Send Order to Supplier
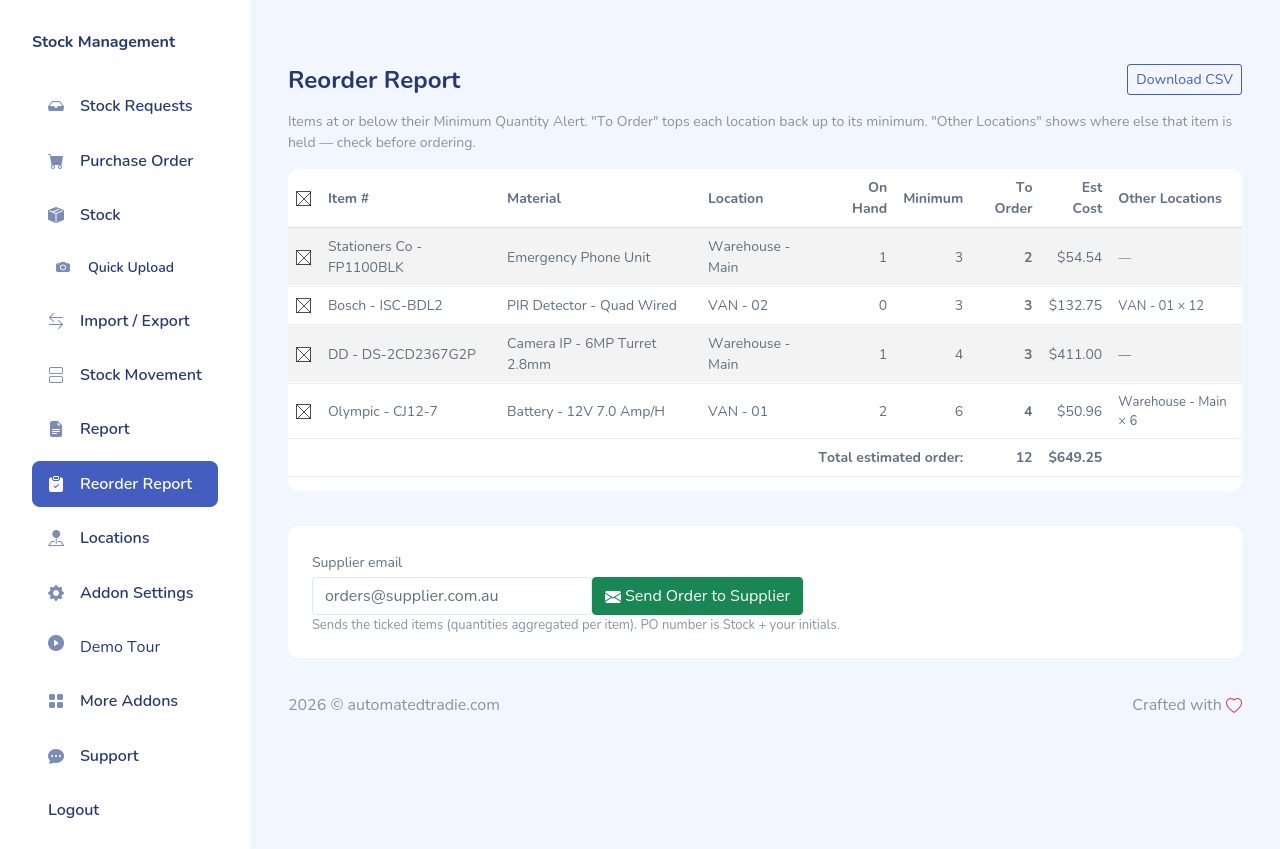Image resolution: width=1280 pixels, height=849 pixels. coord(697,596)
